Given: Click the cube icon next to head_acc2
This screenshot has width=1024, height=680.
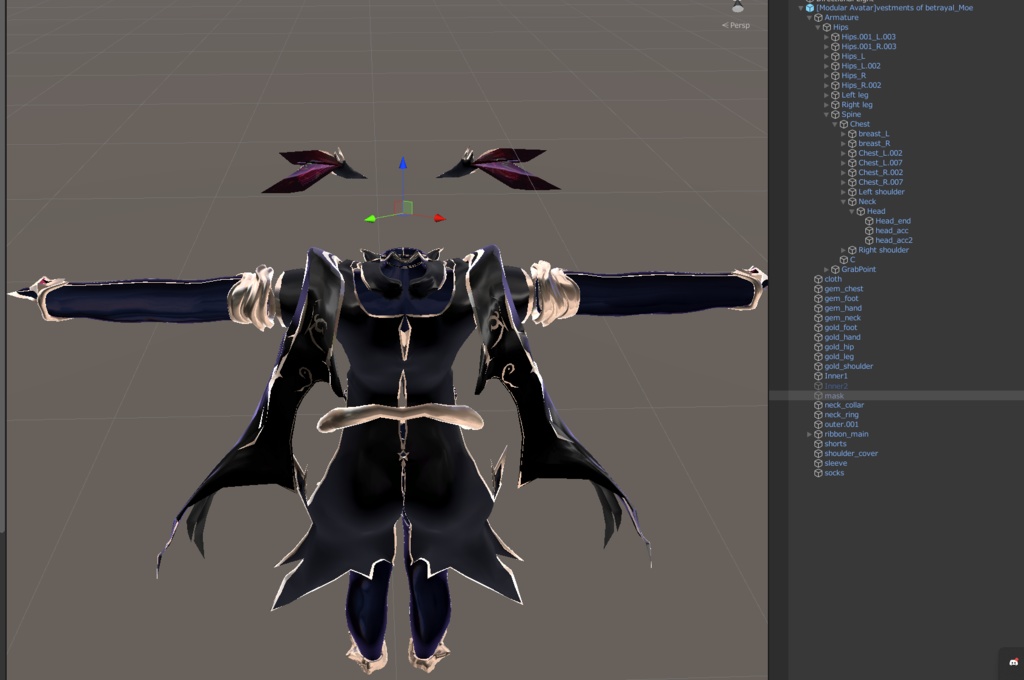Looking at the screenshot, I should [869, 240].
